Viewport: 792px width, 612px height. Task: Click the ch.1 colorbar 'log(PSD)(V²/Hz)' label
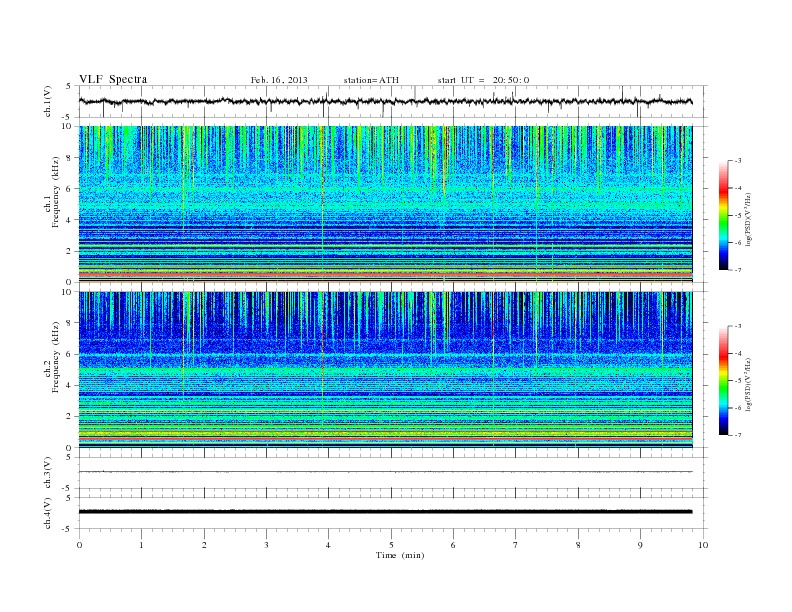coord(748,220)
